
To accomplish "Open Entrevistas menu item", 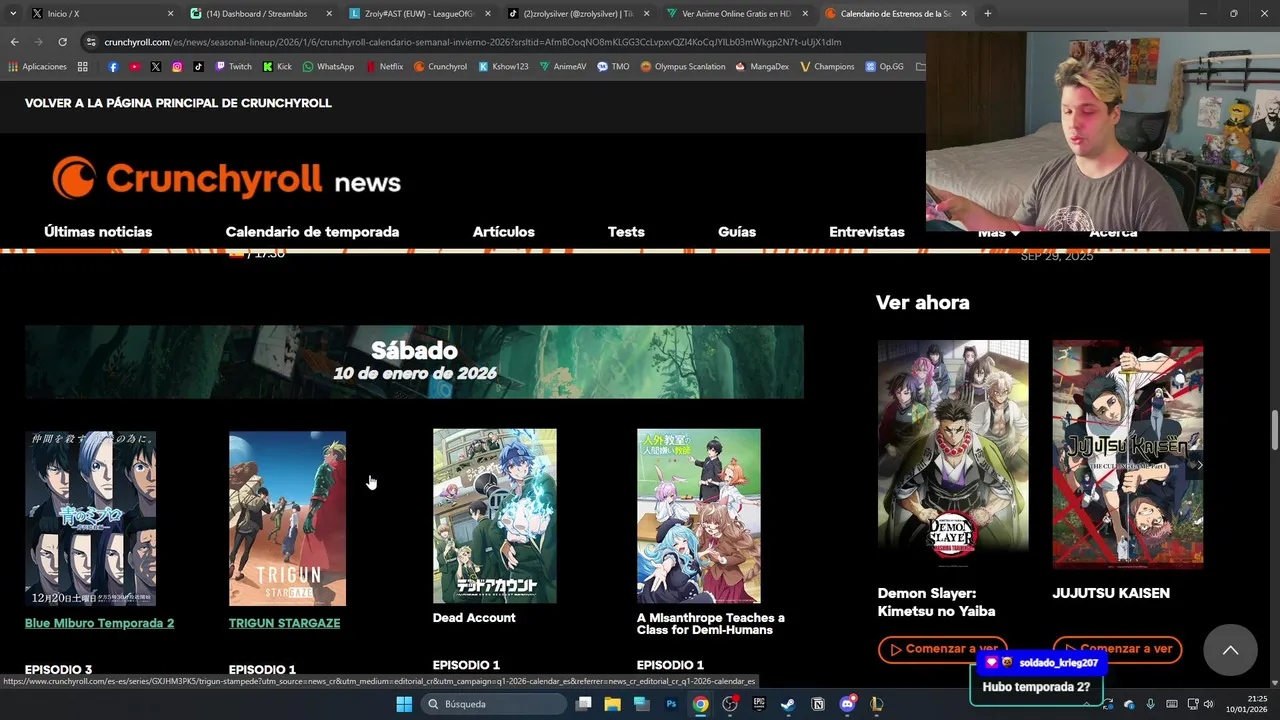I will pos(867,232).
